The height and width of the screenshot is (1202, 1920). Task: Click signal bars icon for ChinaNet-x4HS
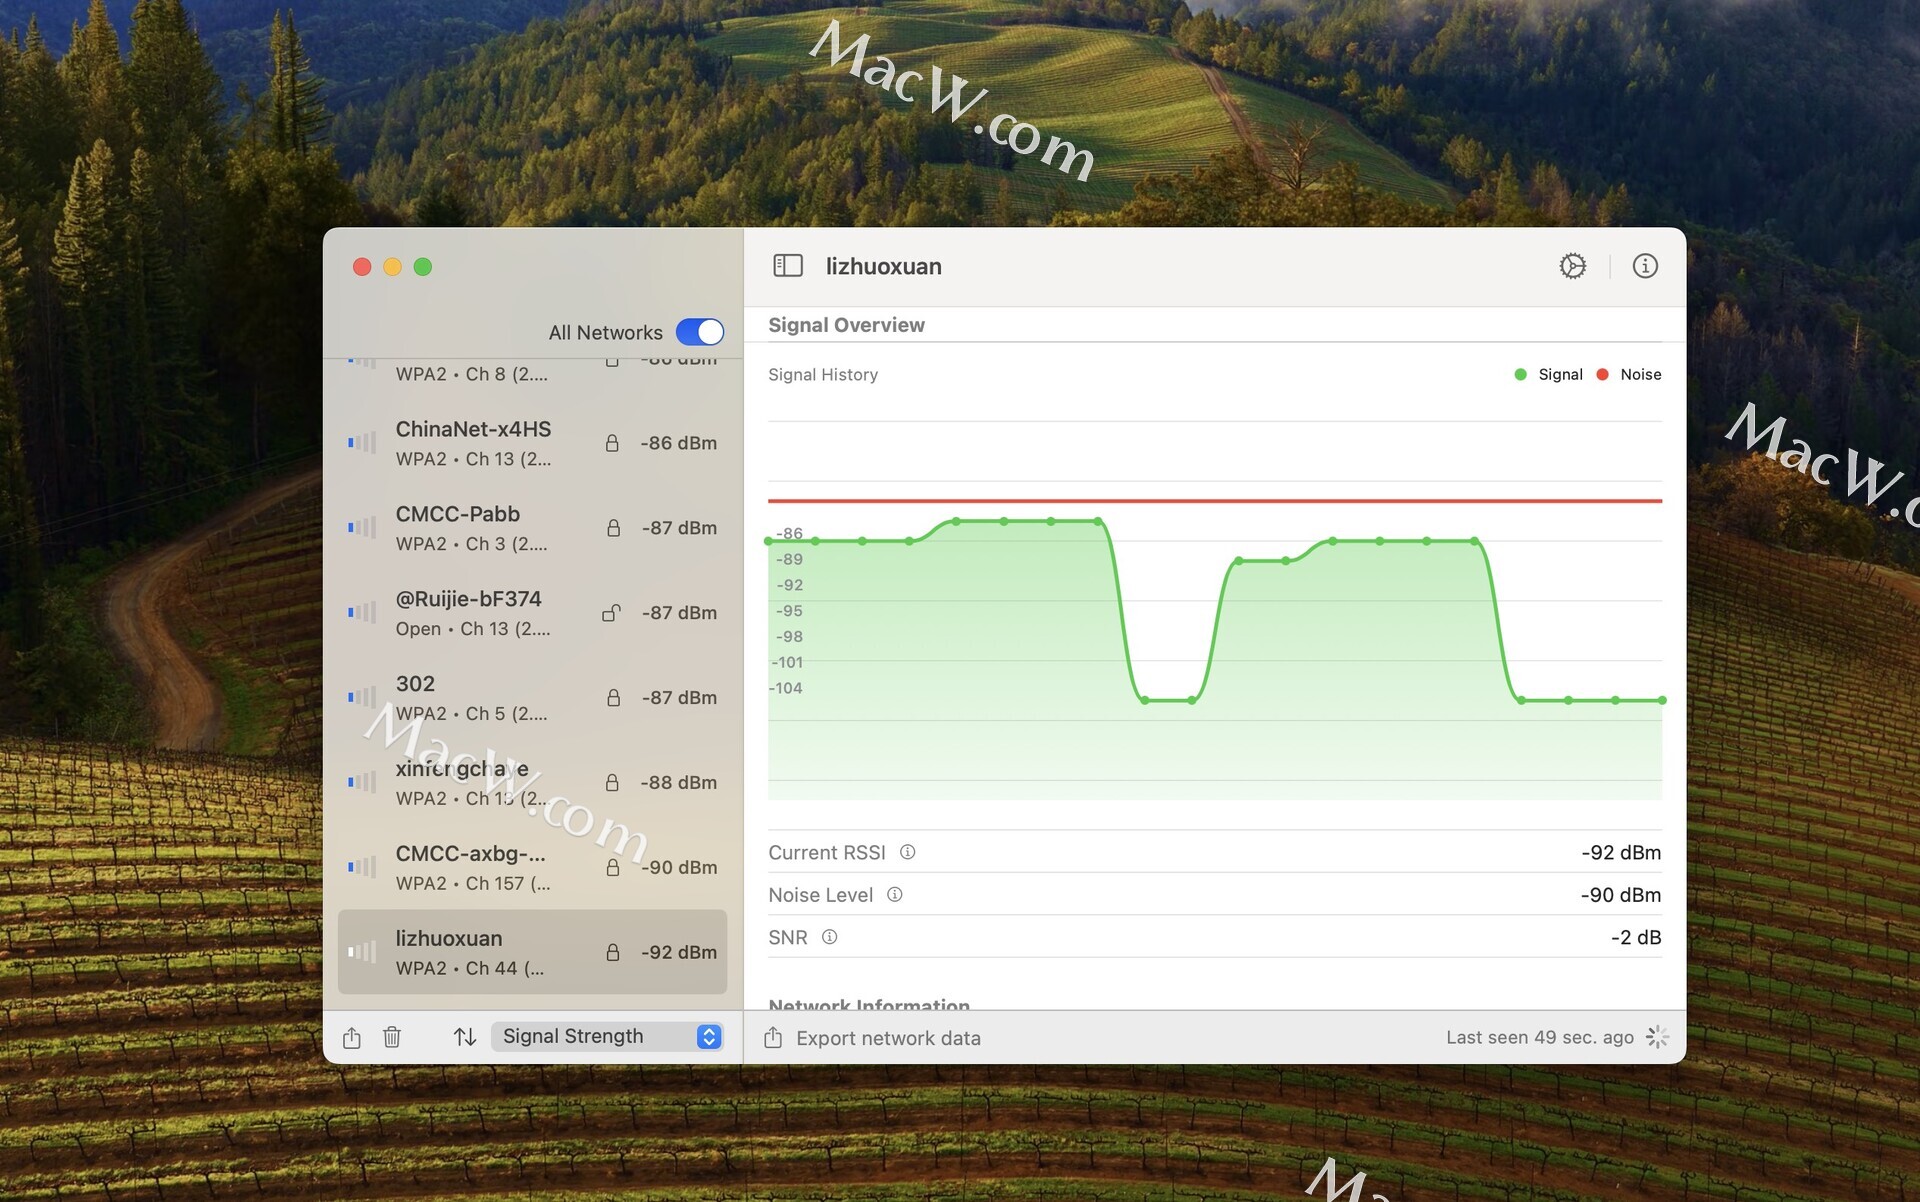click(362, 442)
